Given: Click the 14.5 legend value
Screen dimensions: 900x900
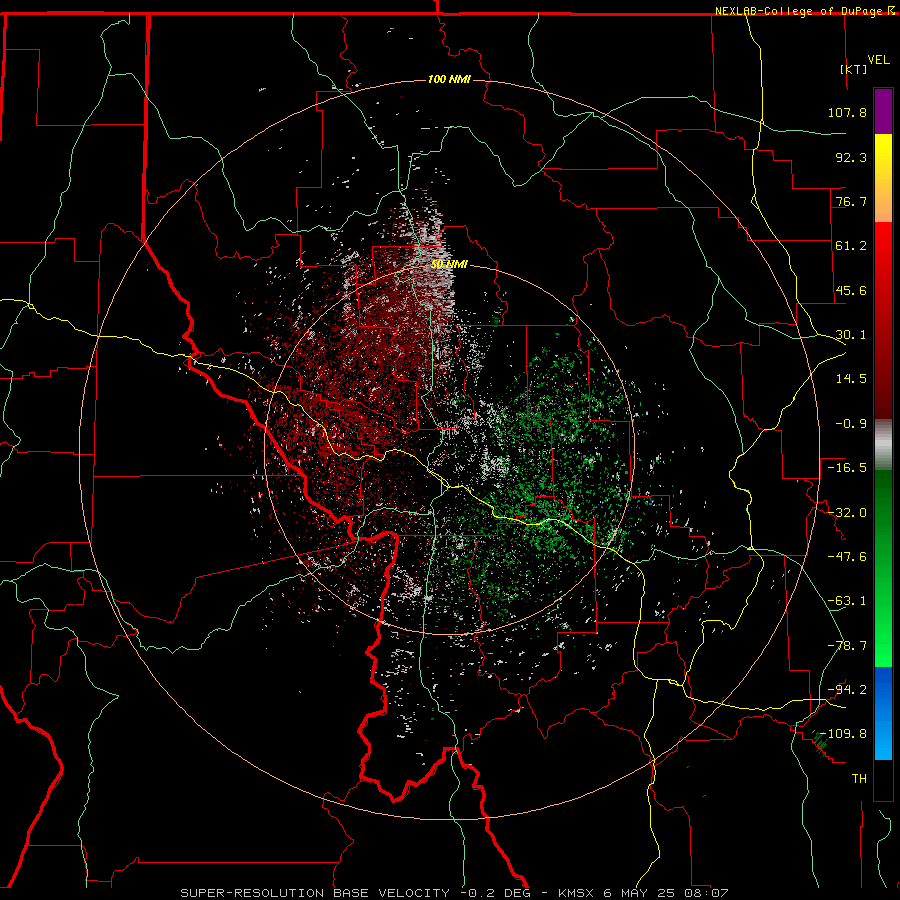Looking at the screenshot, I should [851, 379].
